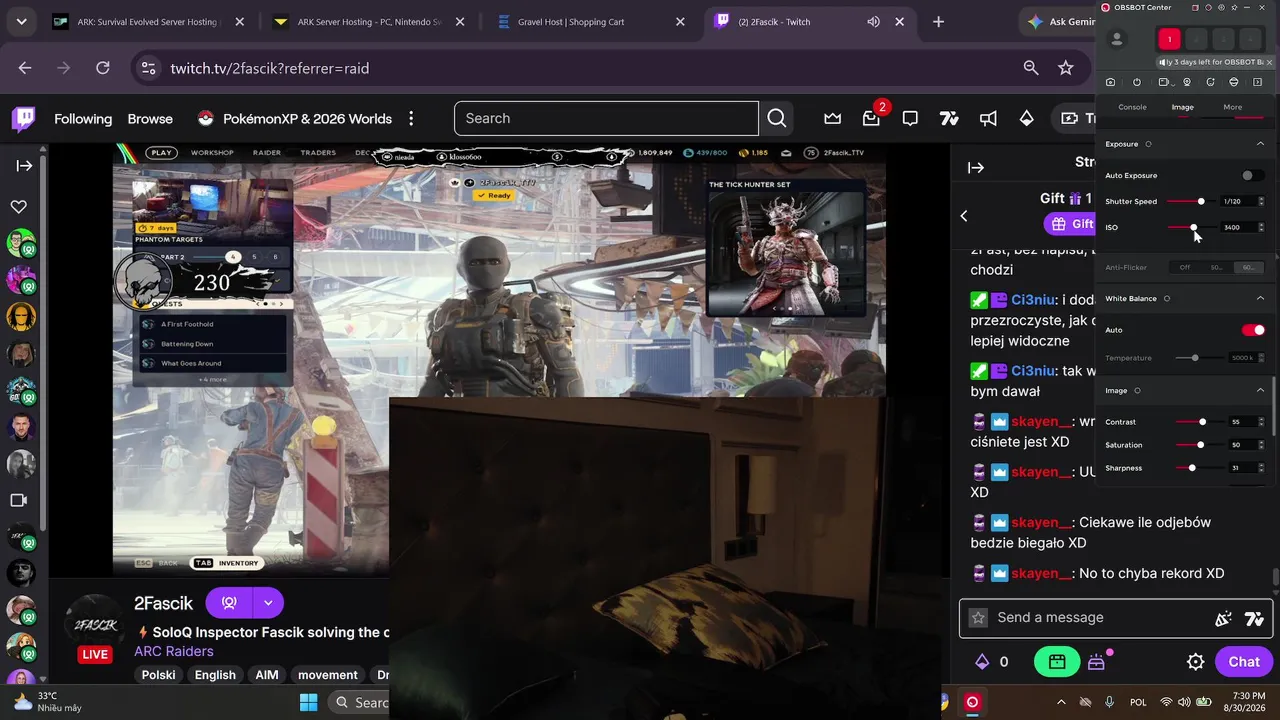The height and width of the screenshot is (720, 1280).
Task: Show hidden system tray icons chevron
Action: tap(1061, 702)
